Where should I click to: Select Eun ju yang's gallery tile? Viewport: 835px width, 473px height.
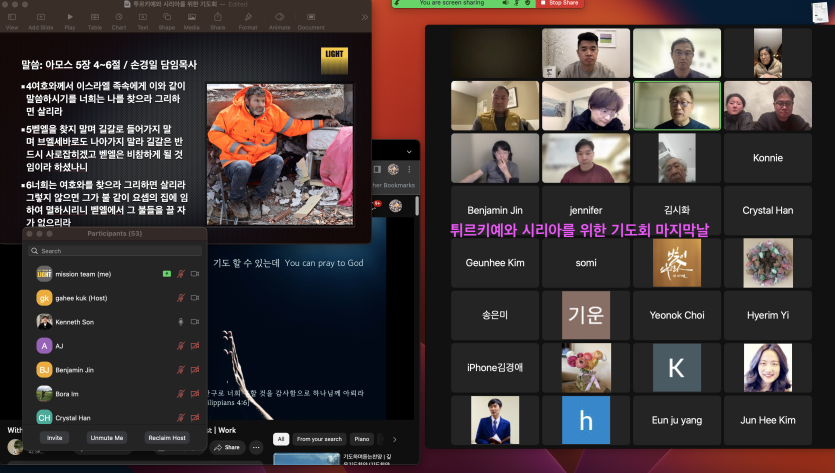677,420
